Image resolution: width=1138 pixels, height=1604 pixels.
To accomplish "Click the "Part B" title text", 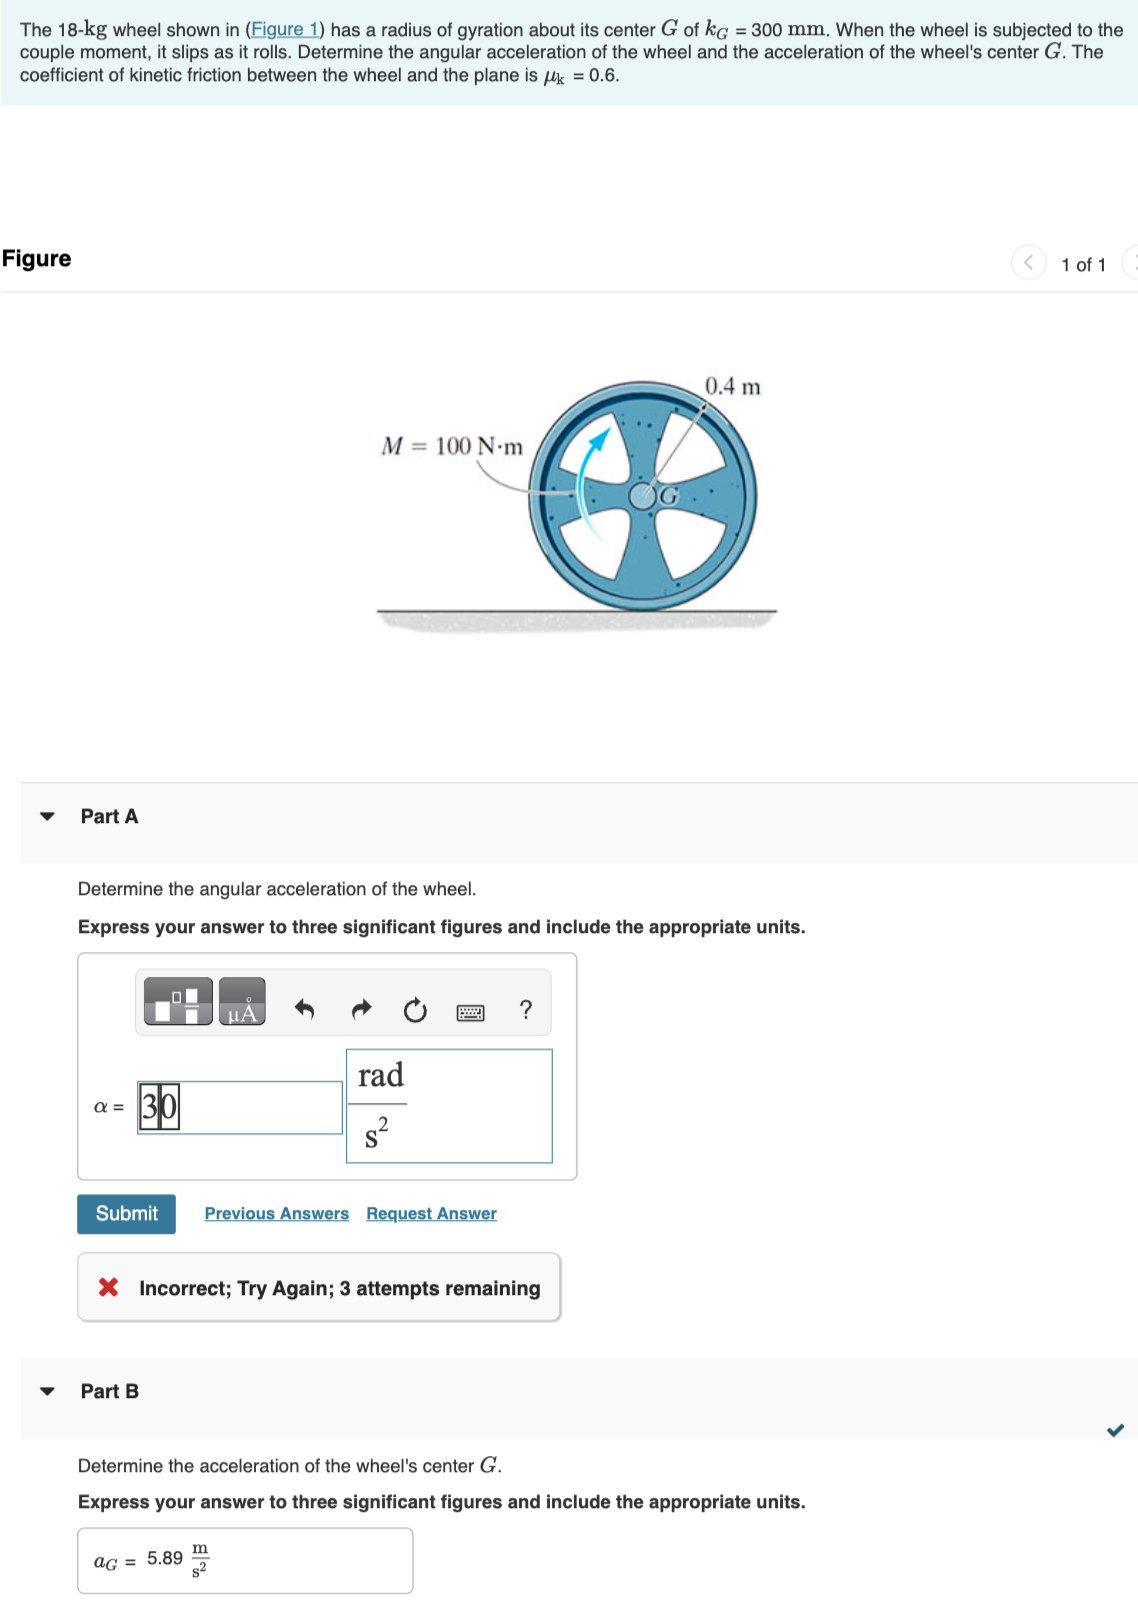I will click(x=109, y=1391).
